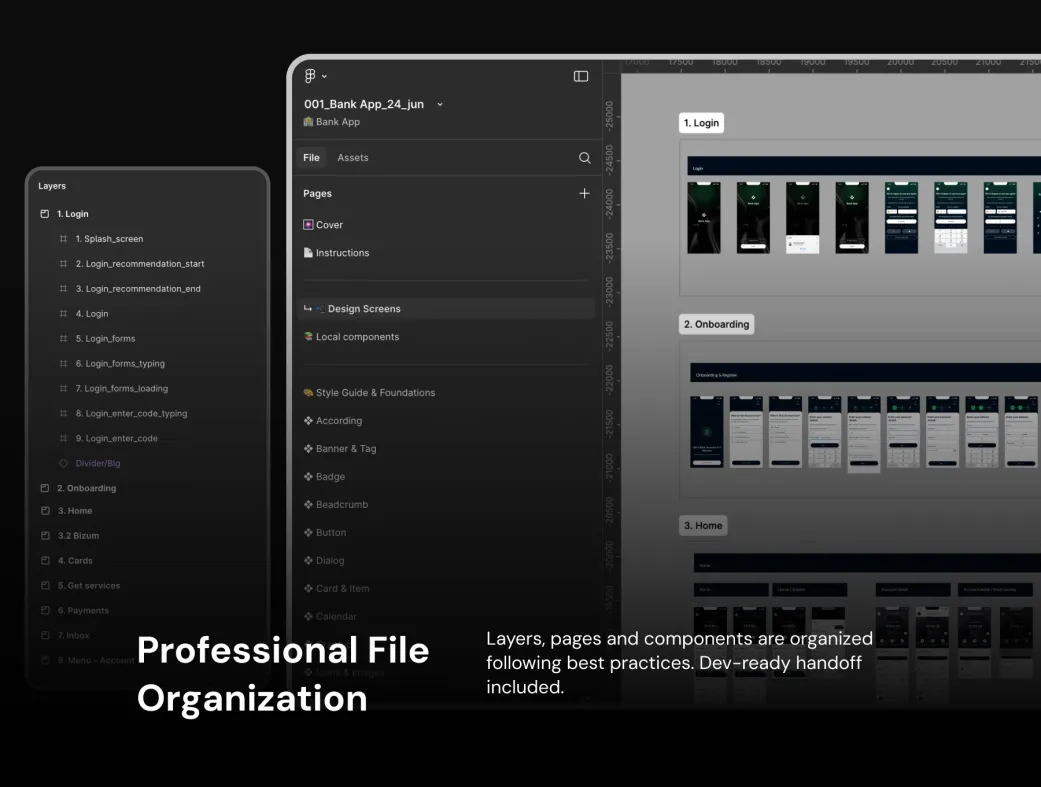Open the Bank App project link
This screenshot has width=1041, height=787.
click(337, 122)
